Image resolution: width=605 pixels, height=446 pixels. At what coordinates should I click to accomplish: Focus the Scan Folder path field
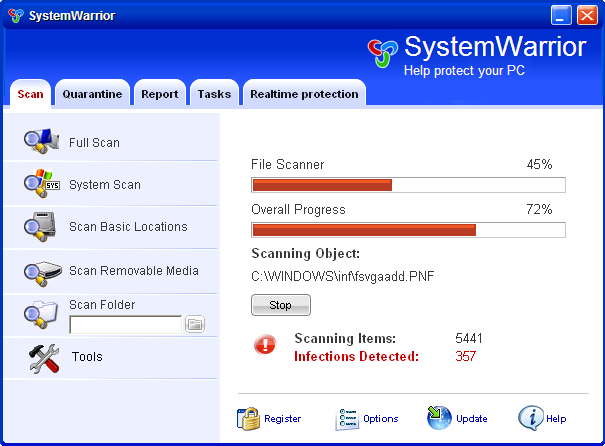tap(125, 324)
